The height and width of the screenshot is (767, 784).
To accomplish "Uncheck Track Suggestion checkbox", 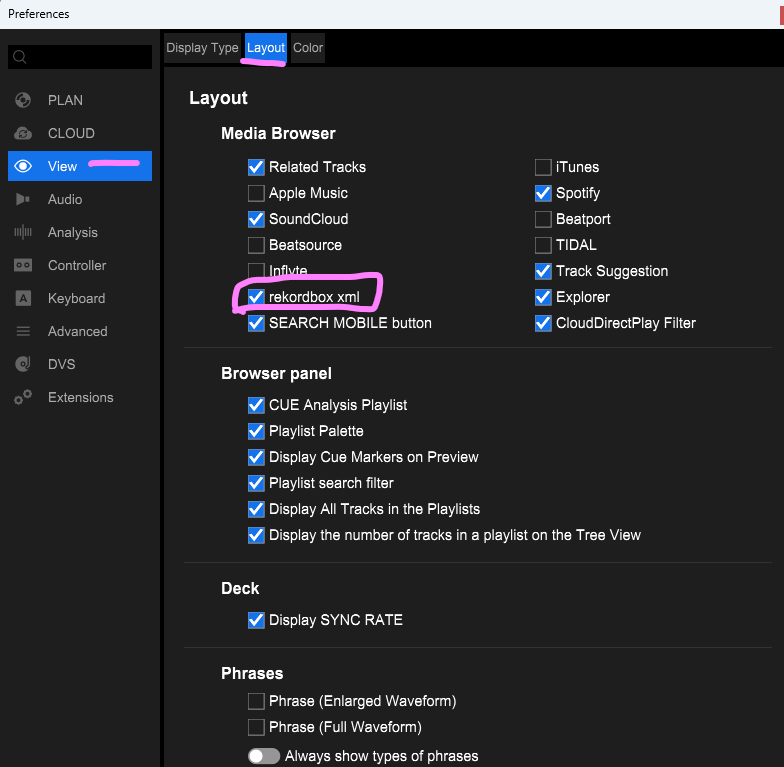I will (543, 271).
